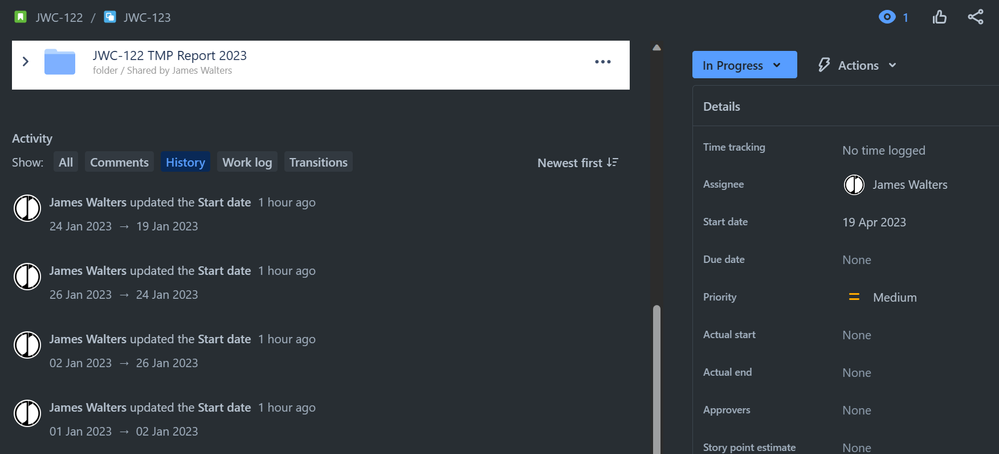Open the JWC-122 TMP Report 2023 folder title
The image size is (999, 454).
(x=169, y=55)
